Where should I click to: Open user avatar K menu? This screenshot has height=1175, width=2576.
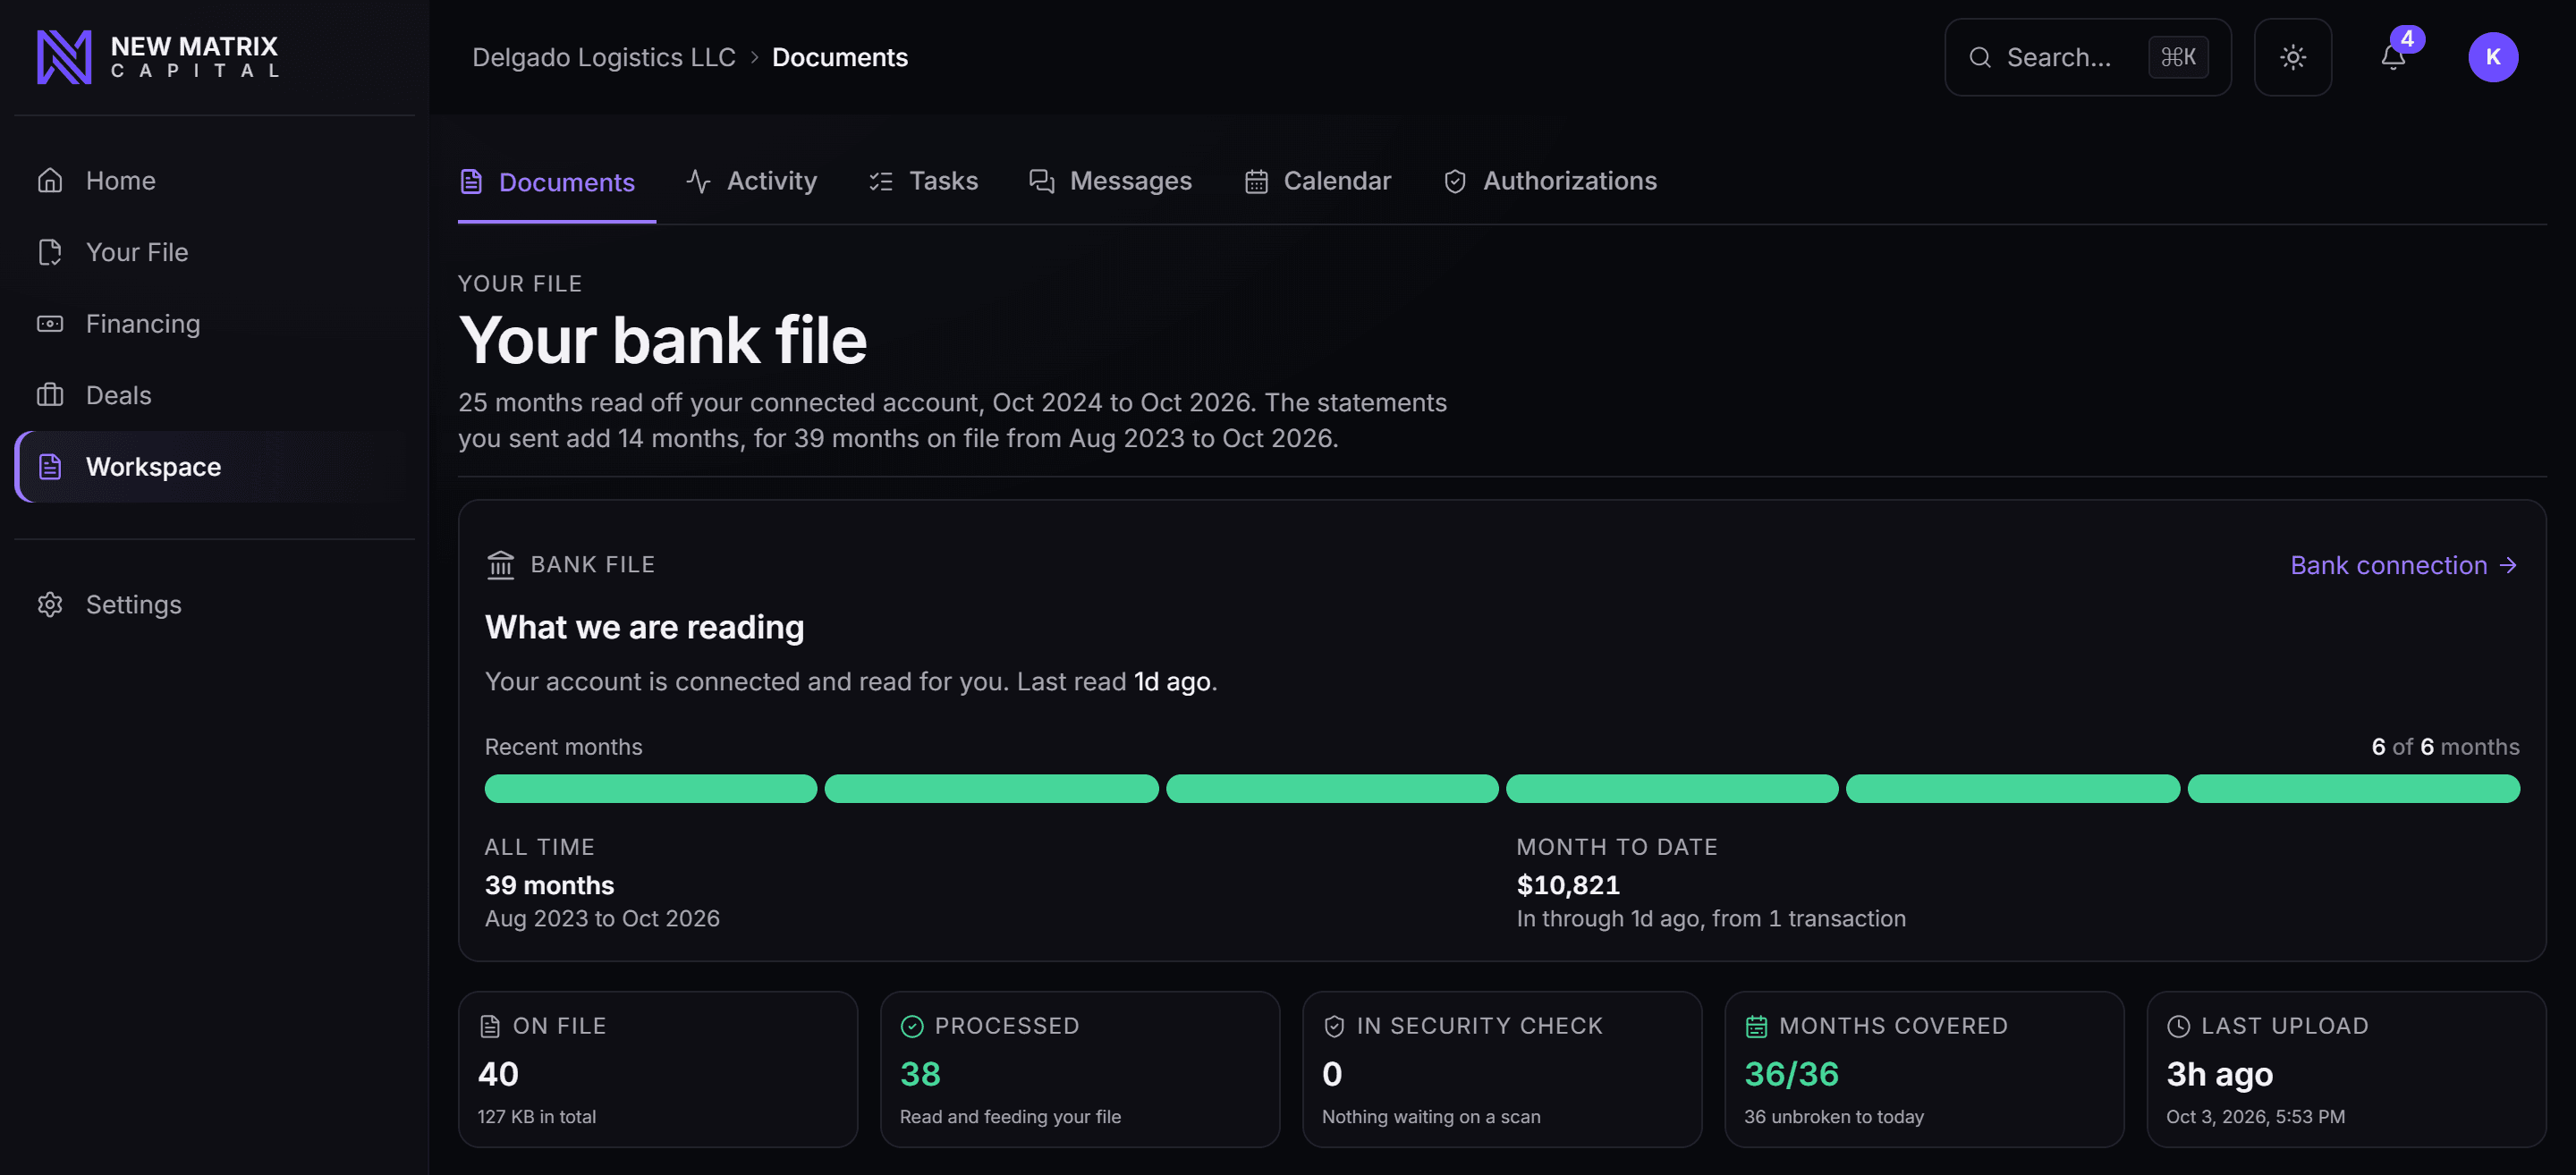point(2492,57)
